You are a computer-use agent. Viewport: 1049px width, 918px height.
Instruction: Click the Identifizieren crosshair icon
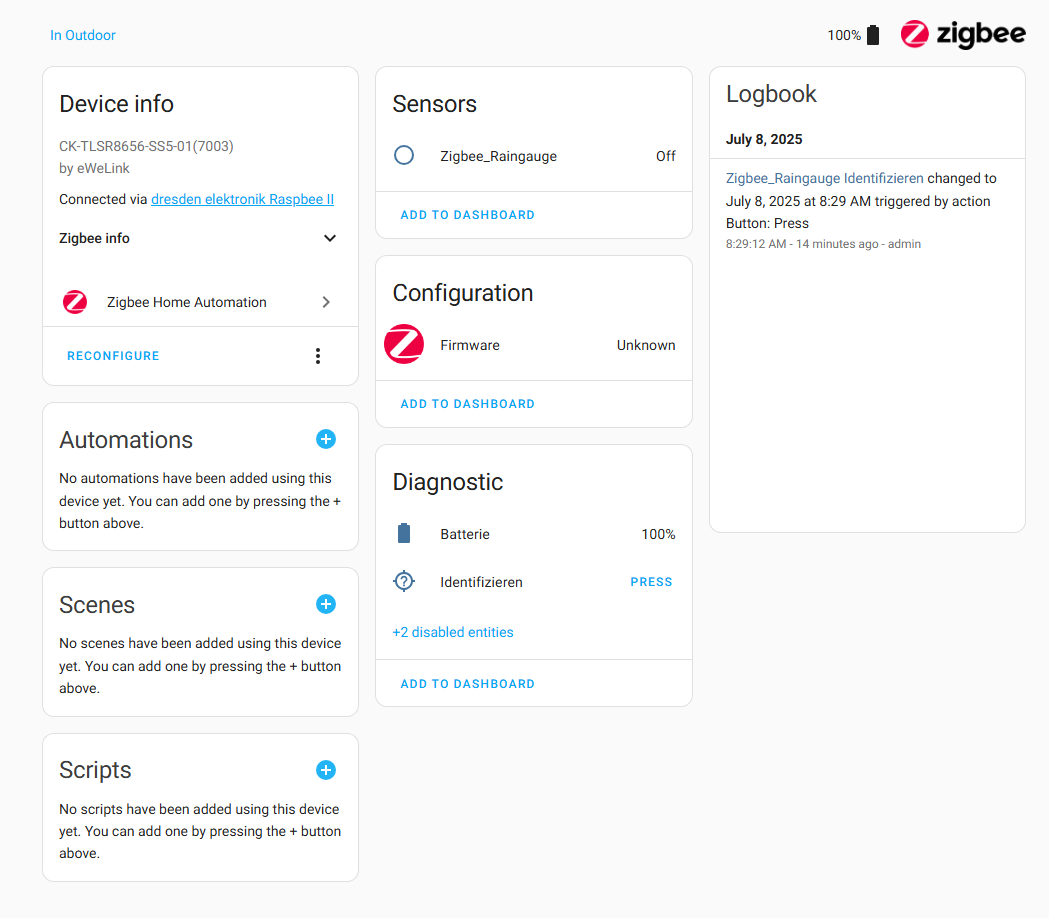click(404, 581)
